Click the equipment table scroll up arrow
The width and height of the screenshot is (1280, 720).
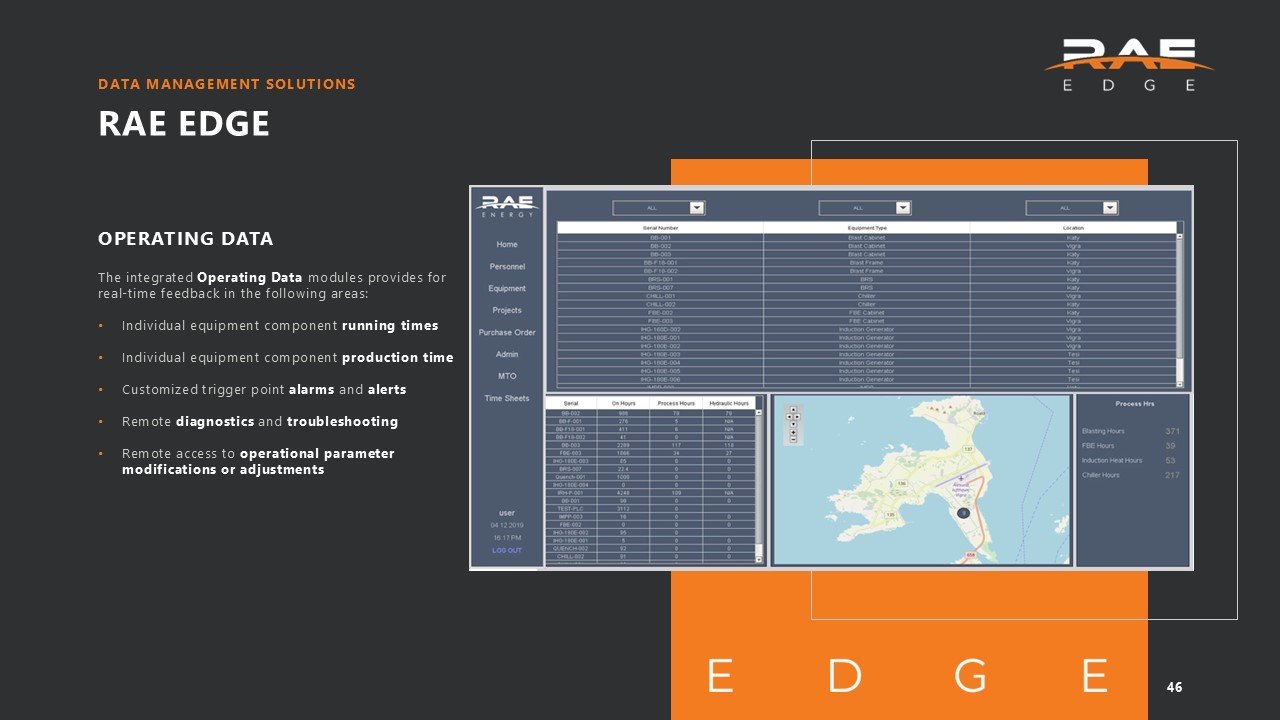point(1179,237)
